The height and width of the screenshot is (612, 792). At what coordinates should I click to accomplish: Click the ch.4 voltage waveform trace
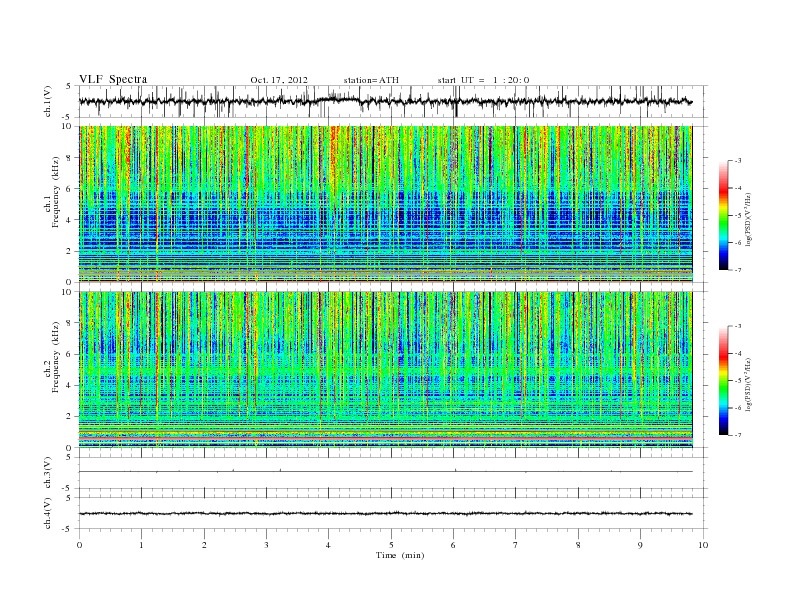coord(385,514)
